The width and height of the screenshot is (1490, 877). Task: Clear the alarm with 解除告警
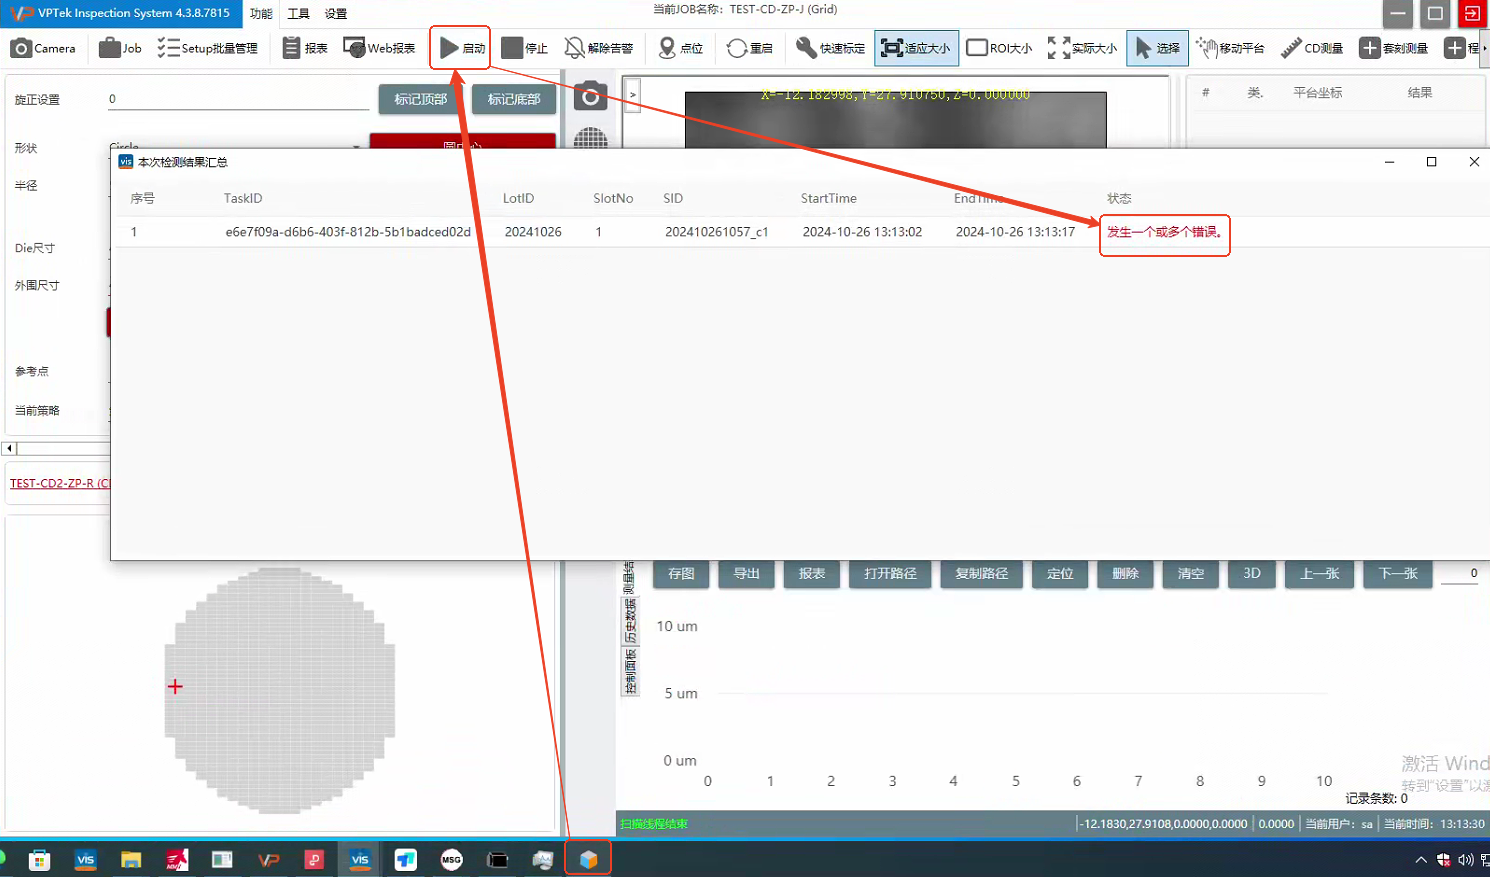(x=598, y=48)
